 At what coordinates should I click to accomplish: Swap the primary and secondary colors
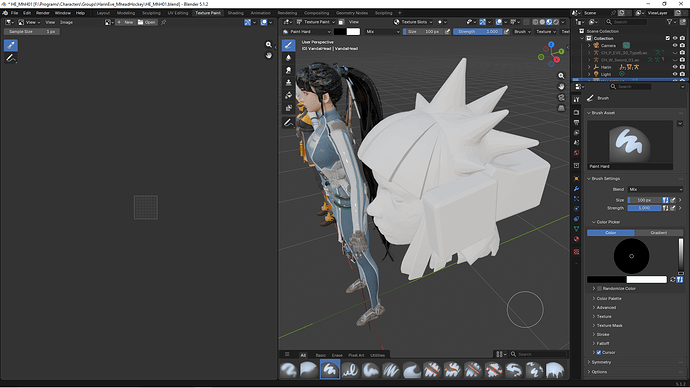pos(672,279)
